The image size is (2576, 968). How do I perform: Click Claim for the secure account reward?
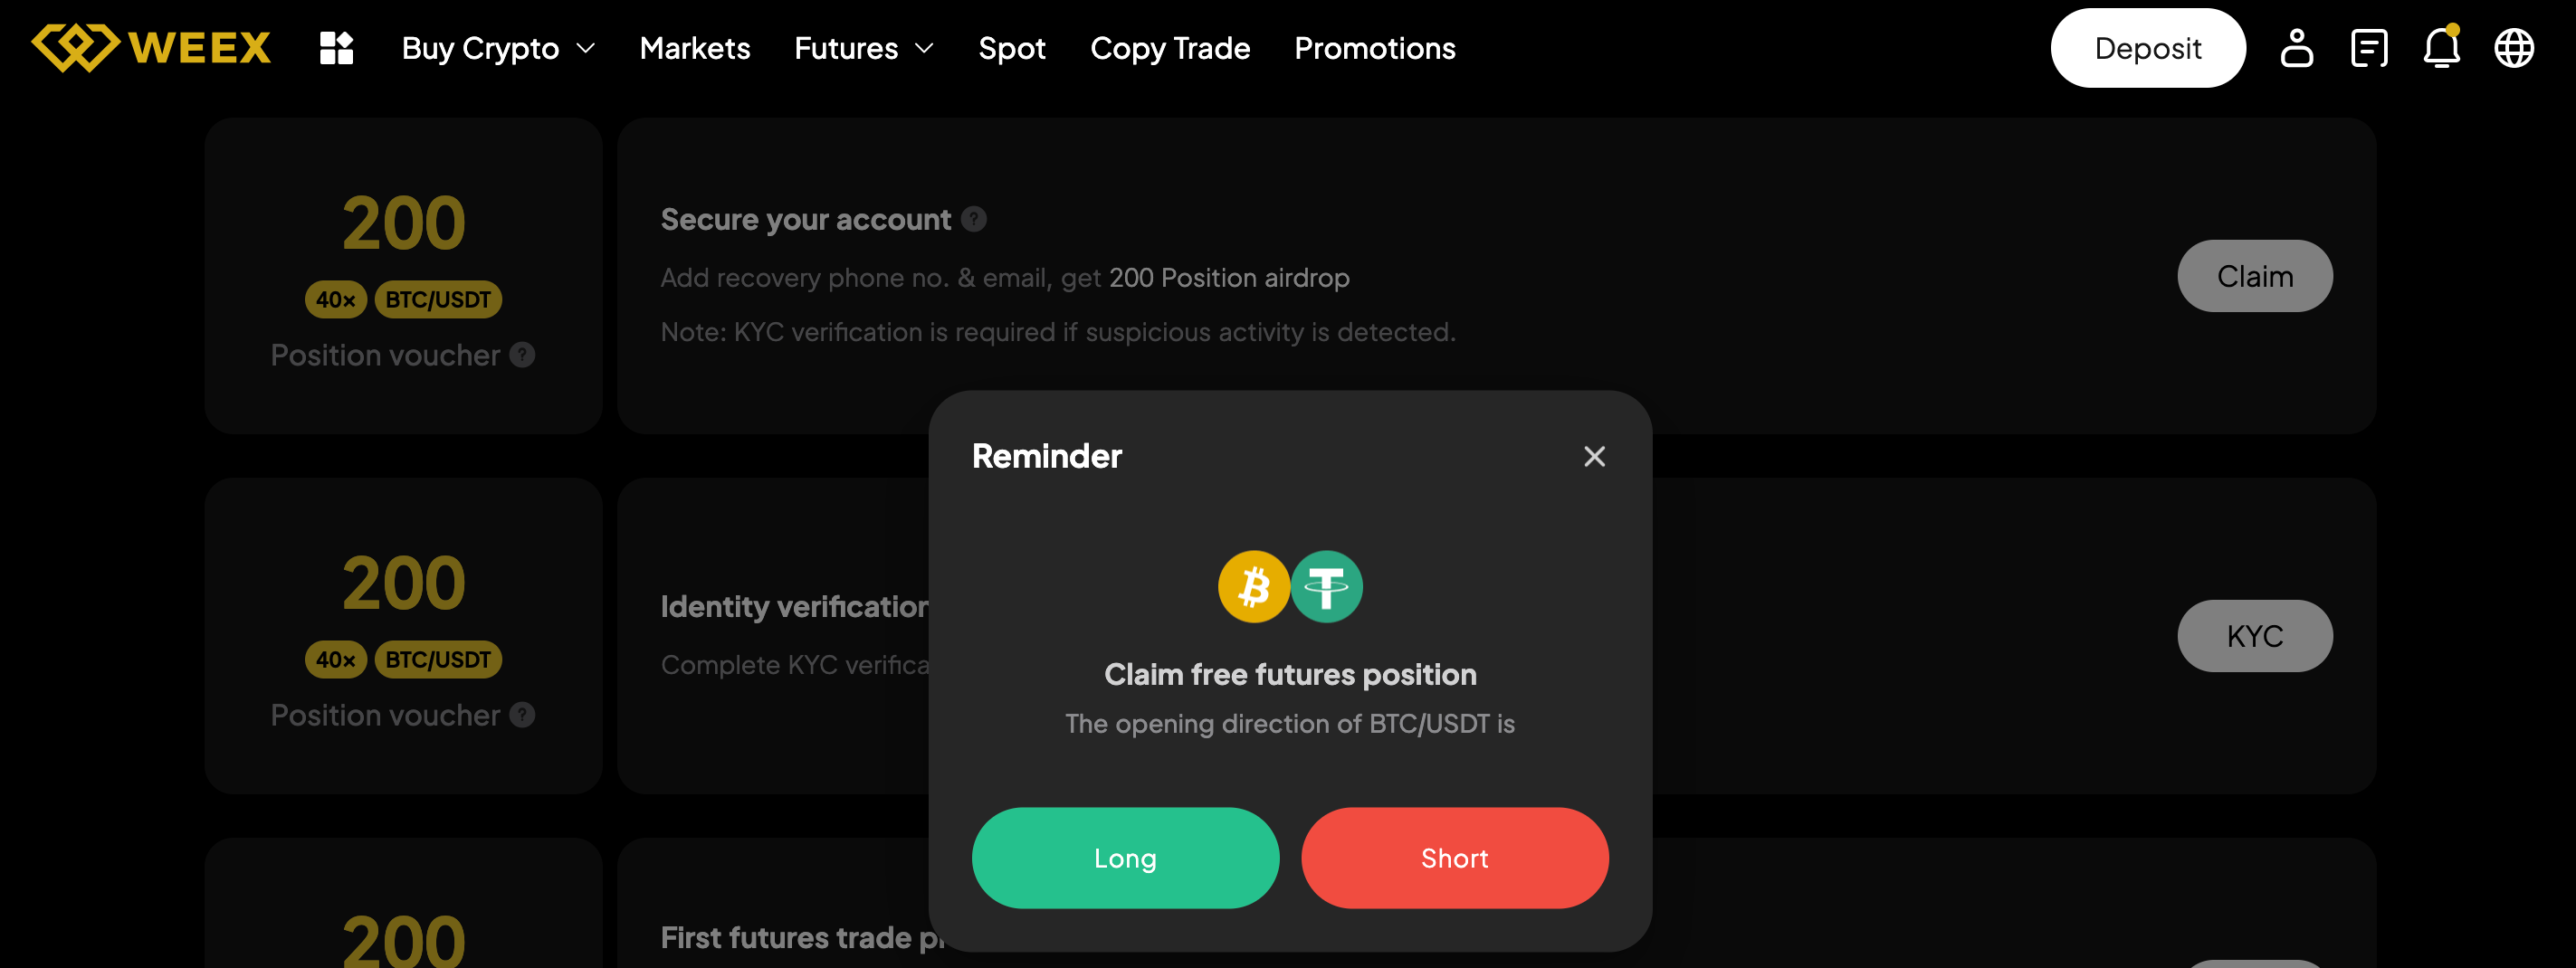pos(2255,276)
